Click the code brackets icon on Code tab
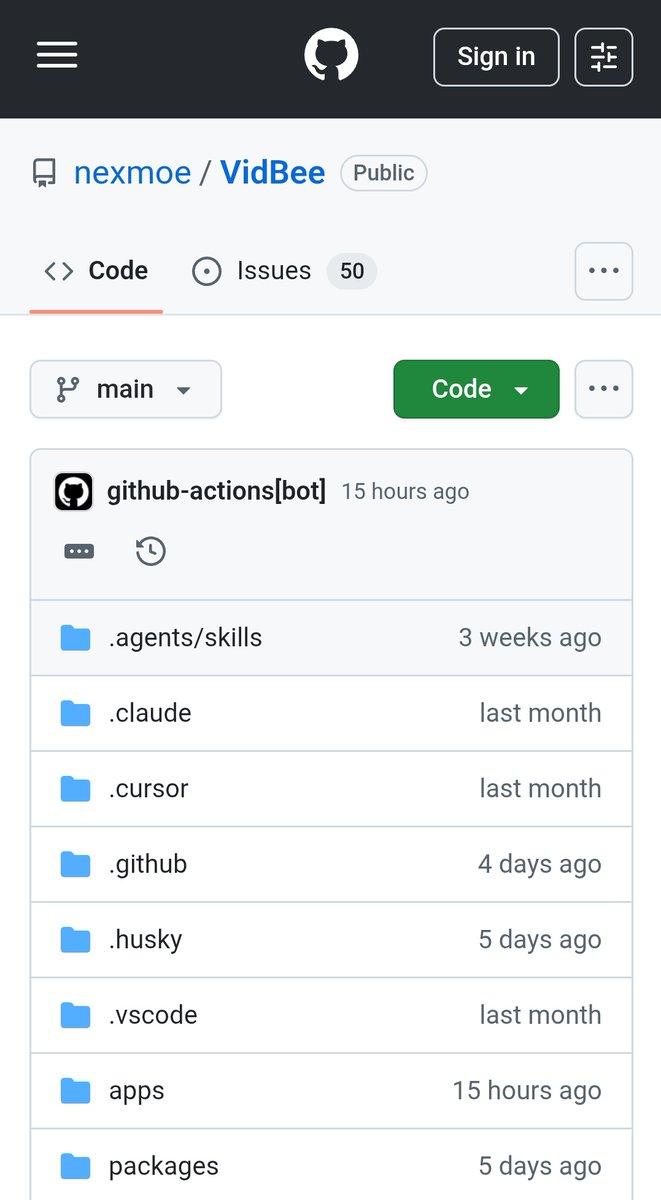The height and width of the screenshot is (1200, 661). [x=59, y=271]
